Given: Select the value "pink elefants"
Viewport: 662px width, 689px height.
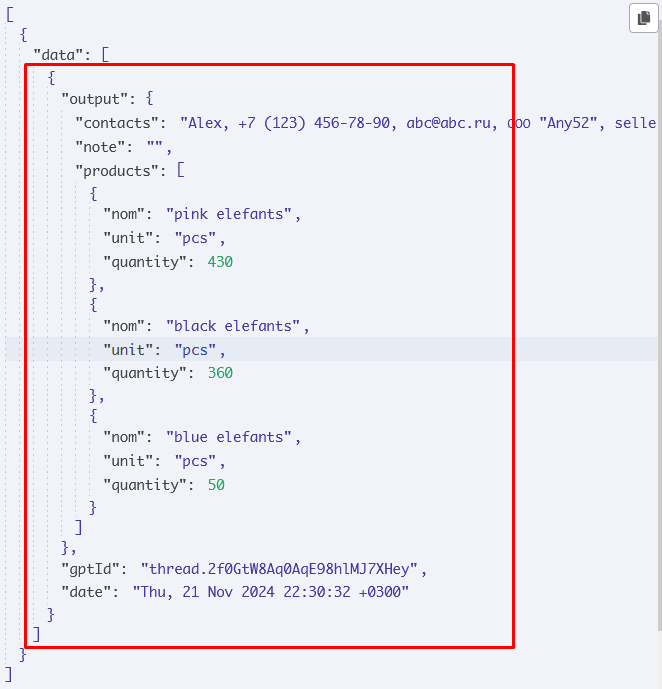Looking at the screenshot, I should [229, 214].
